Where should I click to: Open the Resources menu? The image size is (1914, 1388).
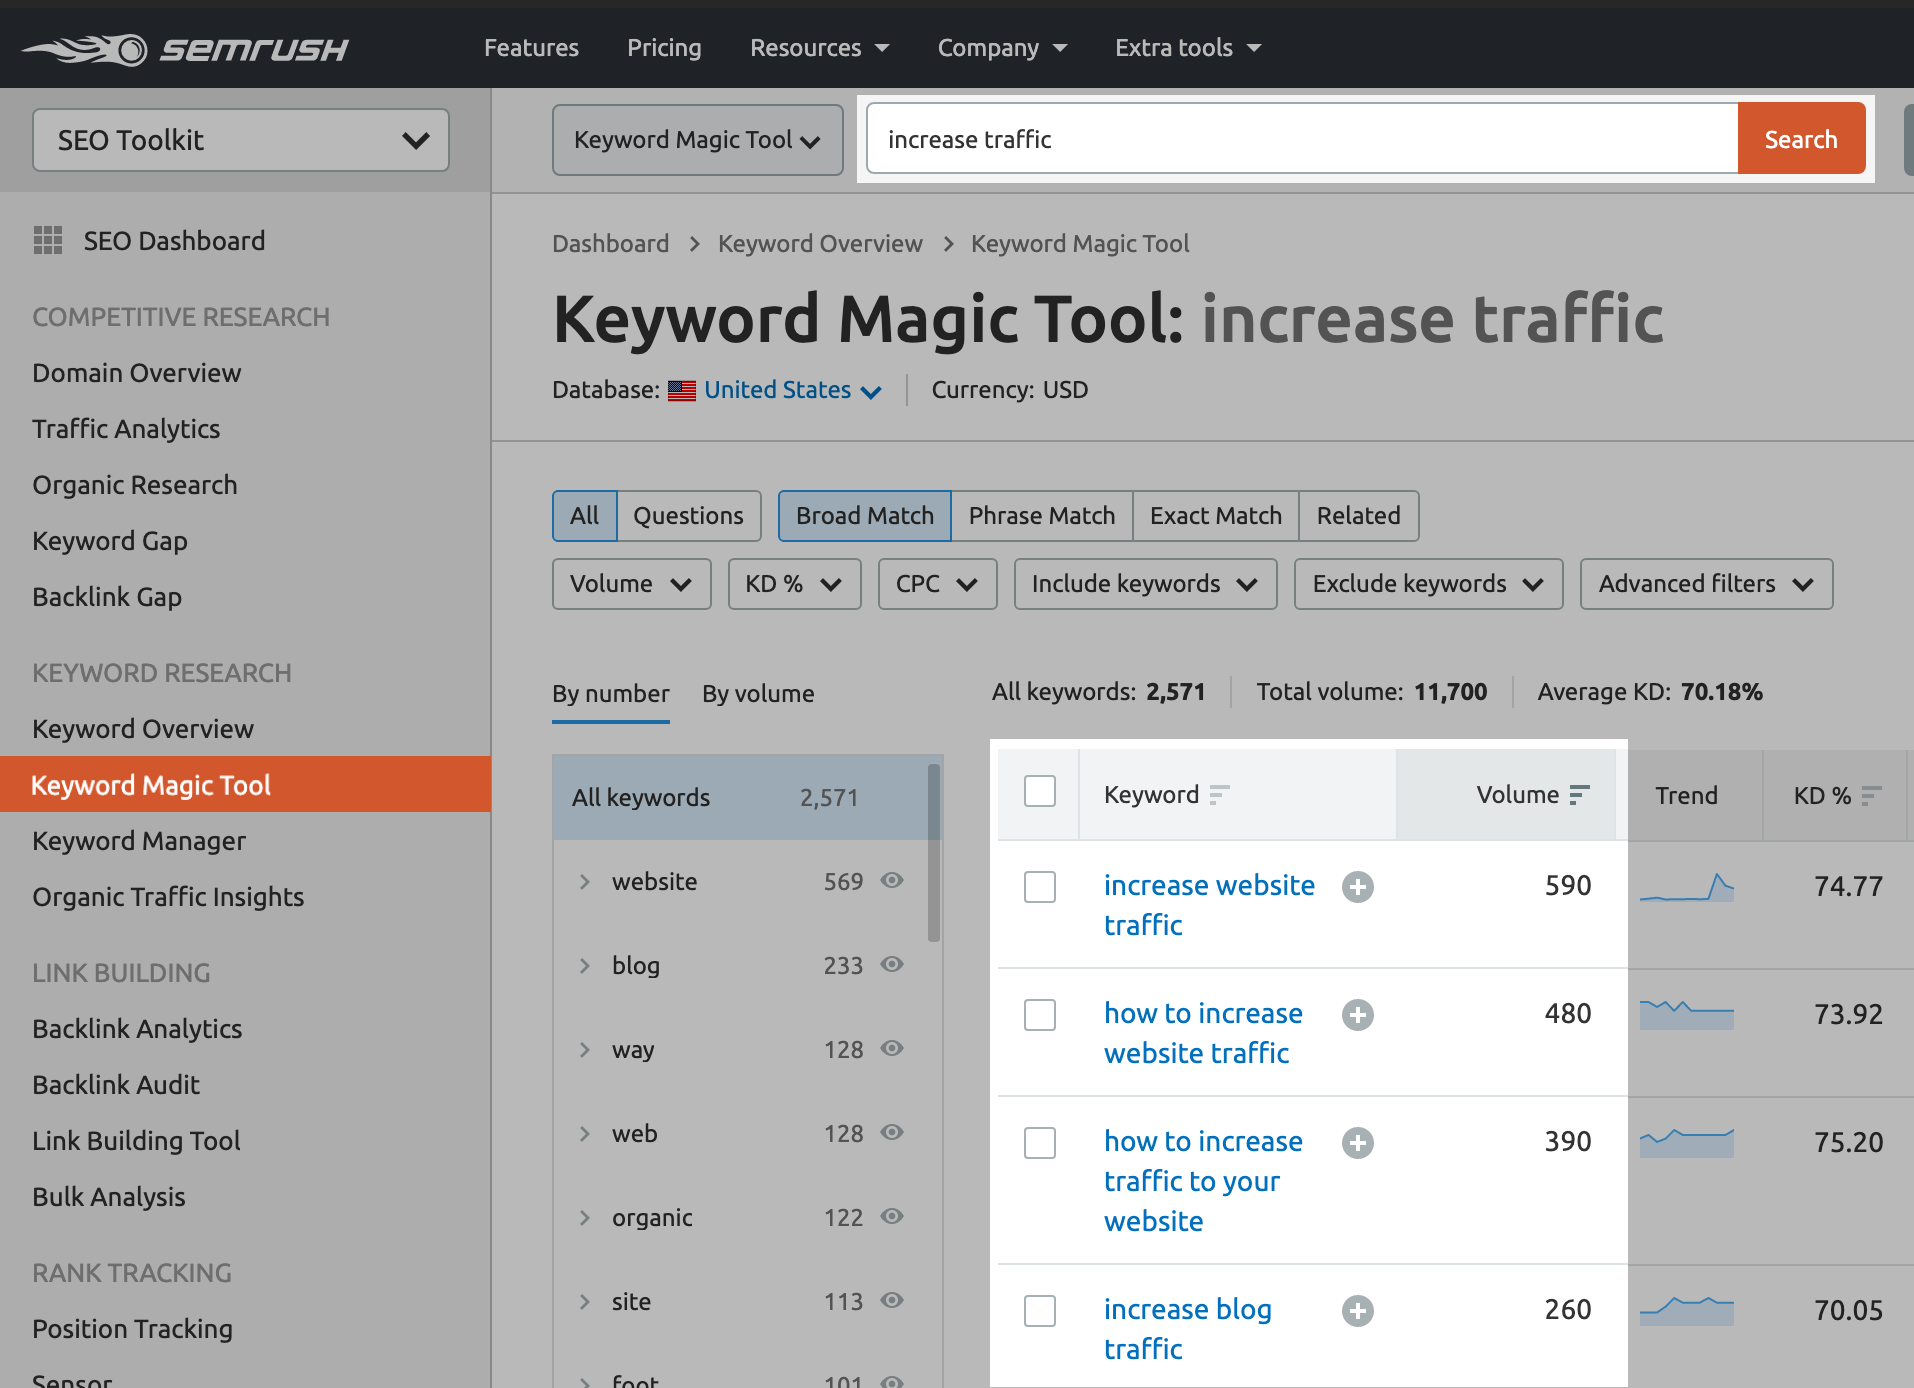819,48
